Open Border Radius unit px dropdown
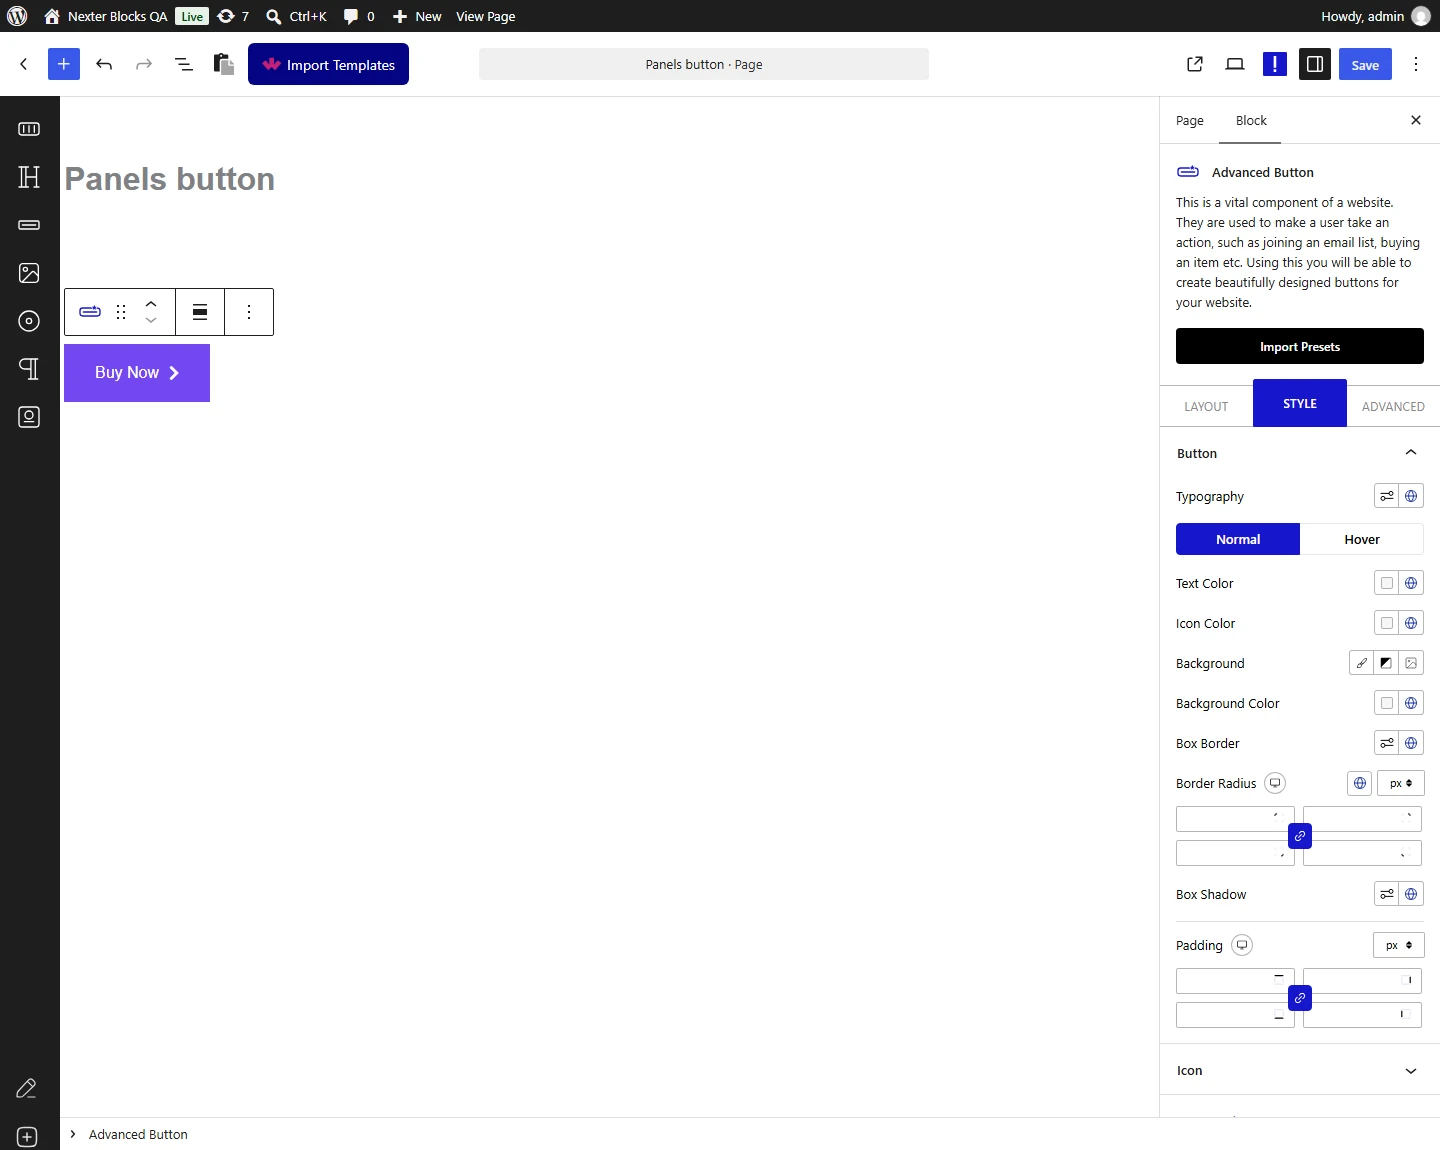Image resolution: width=1440 pixels, height=1150 pixels. pos(1401,783)
